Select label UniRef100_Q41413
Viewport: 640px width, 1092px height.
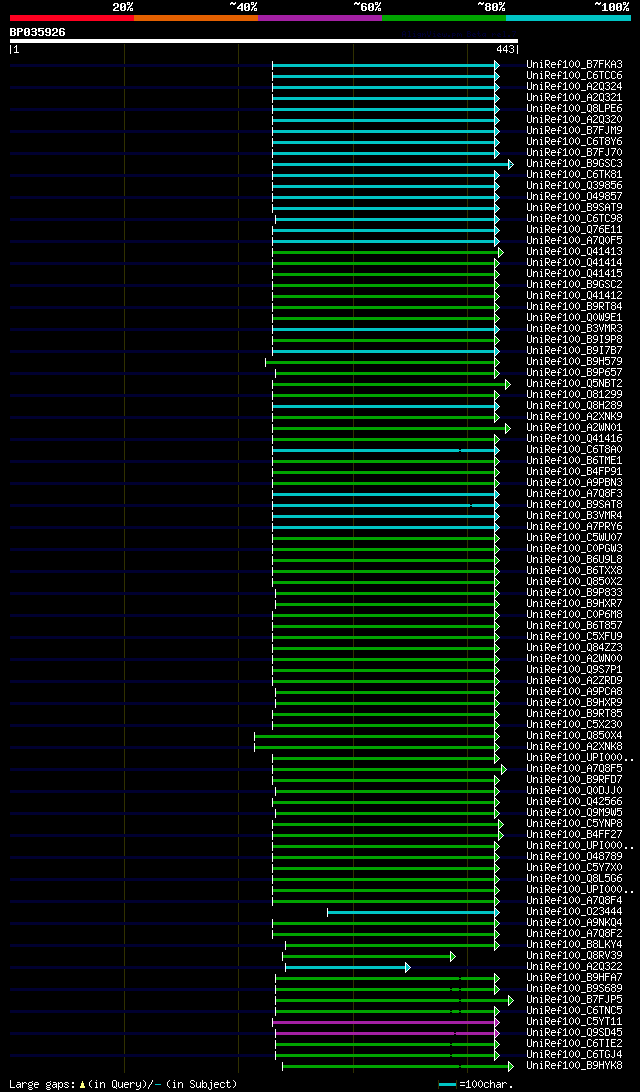coord(575,251)
